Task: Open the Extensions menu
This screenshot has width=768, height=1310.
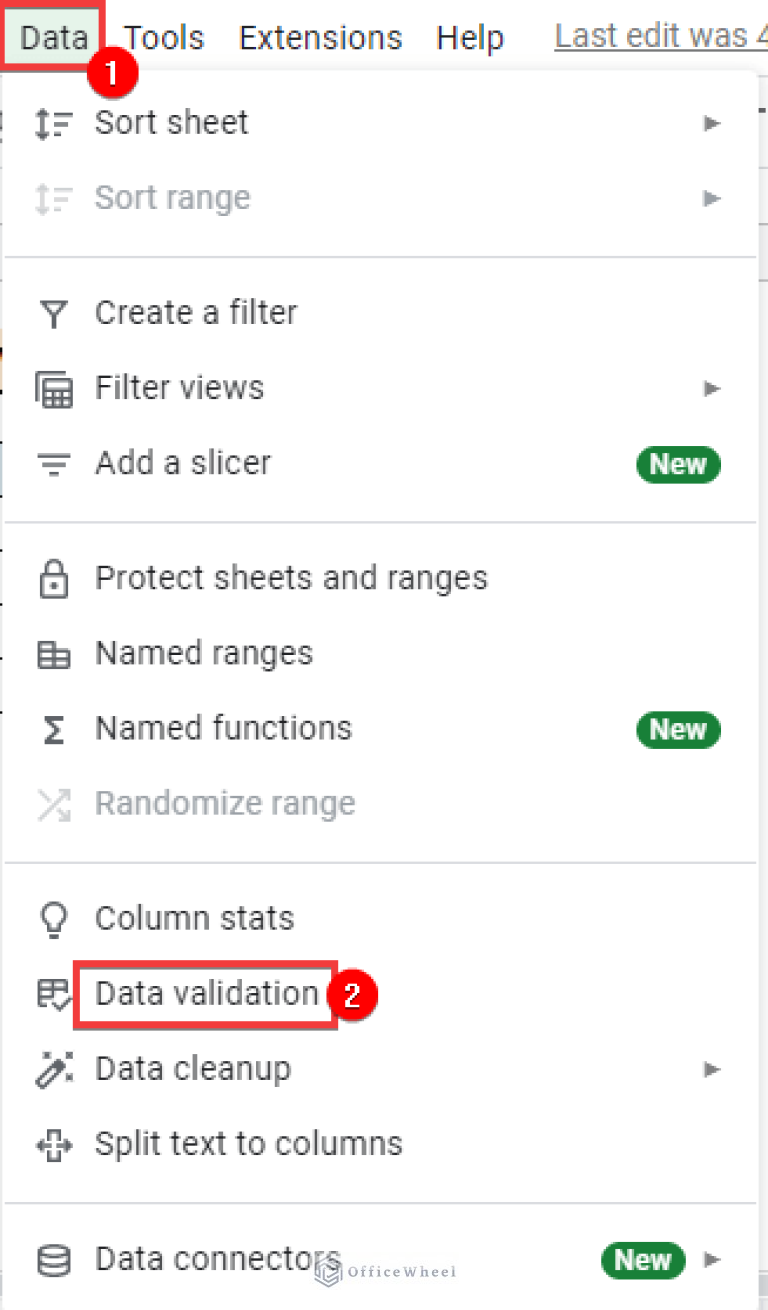Action: pos(320,37)
